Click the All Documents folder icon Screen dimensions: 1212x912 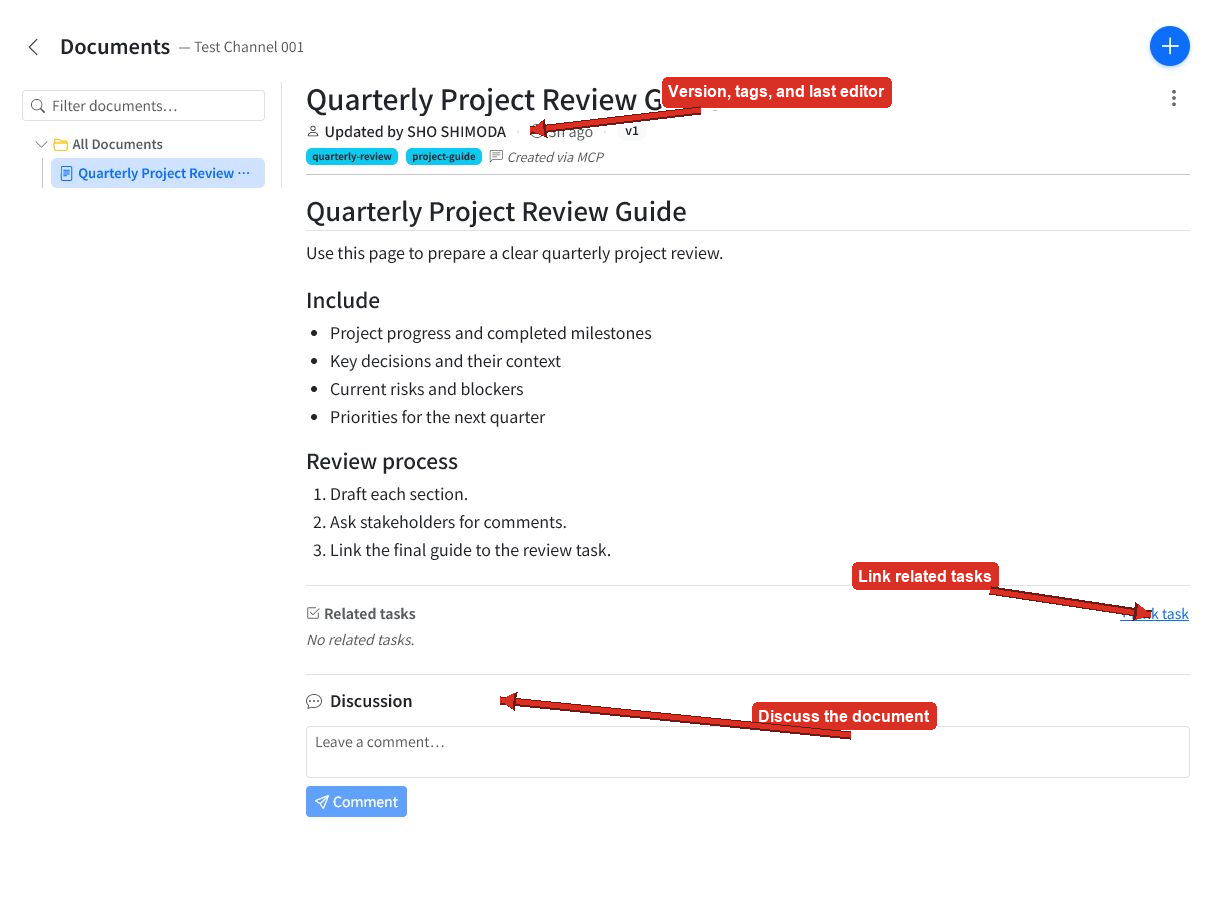point(60,144)
